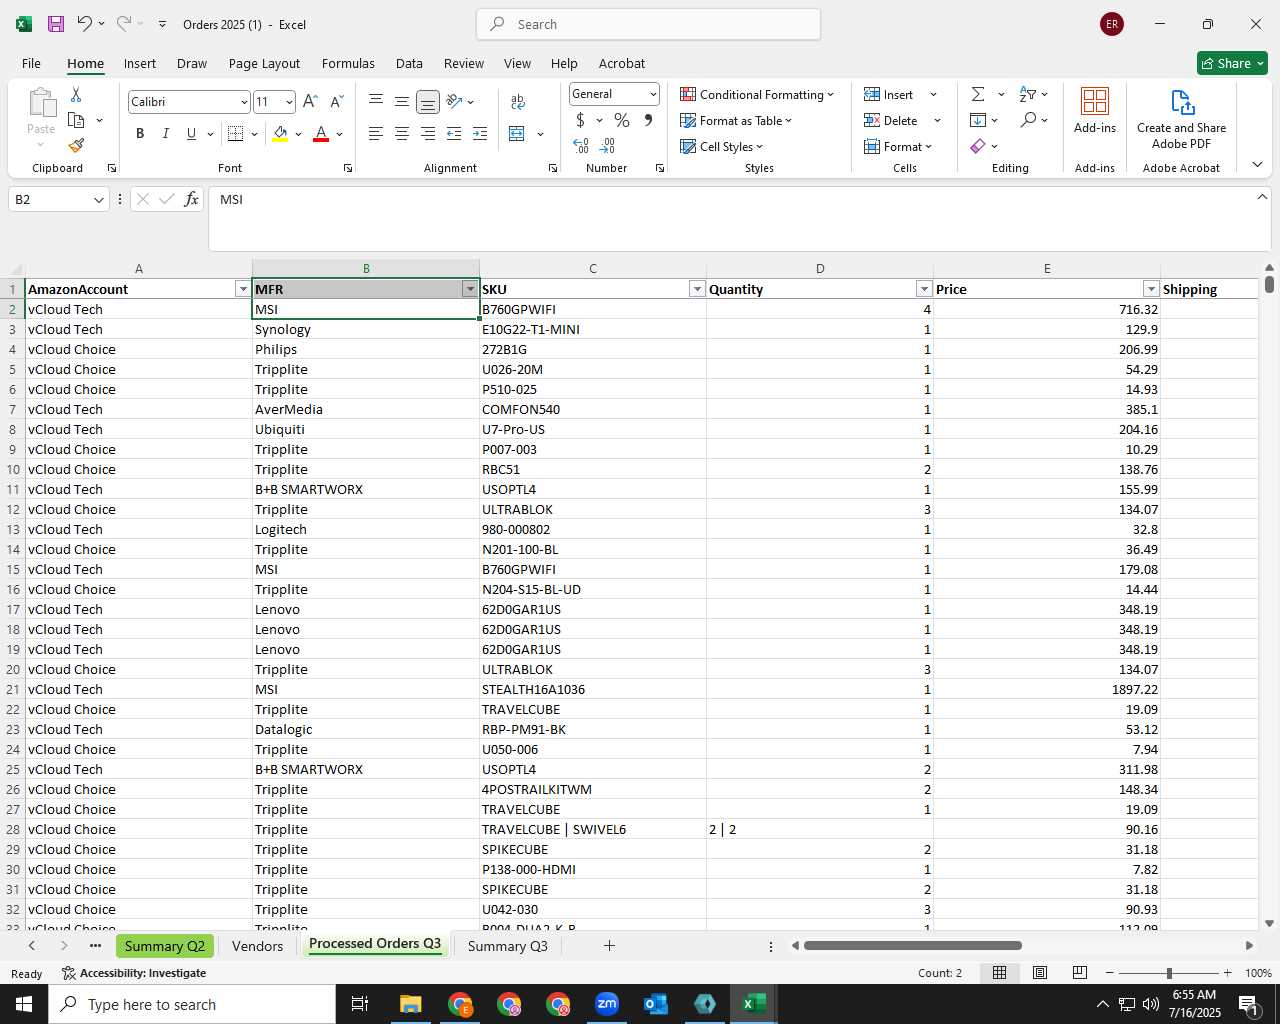
Task: Adjust the zoom slider handle
Action: [x=1169, y=973]
